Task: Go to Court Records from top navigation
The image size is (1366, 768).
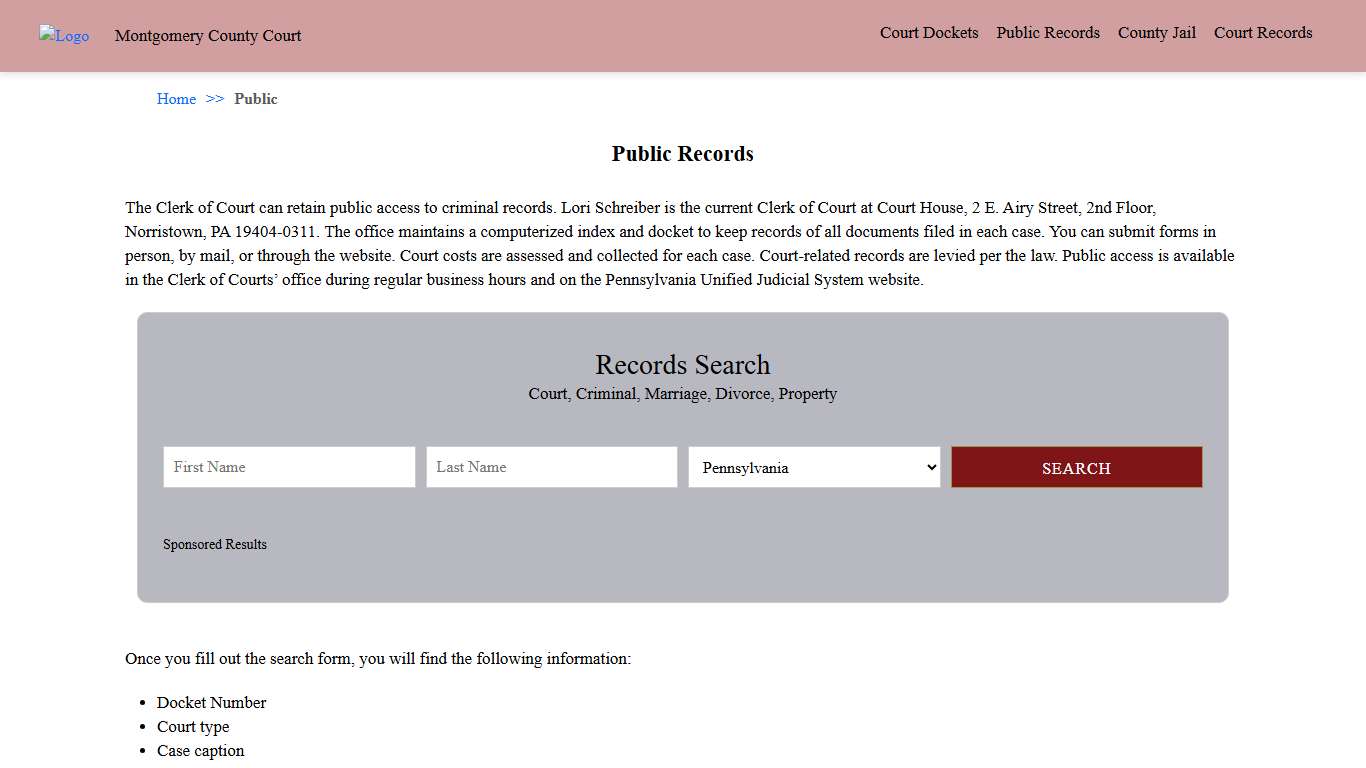Action: (1262, 32)
